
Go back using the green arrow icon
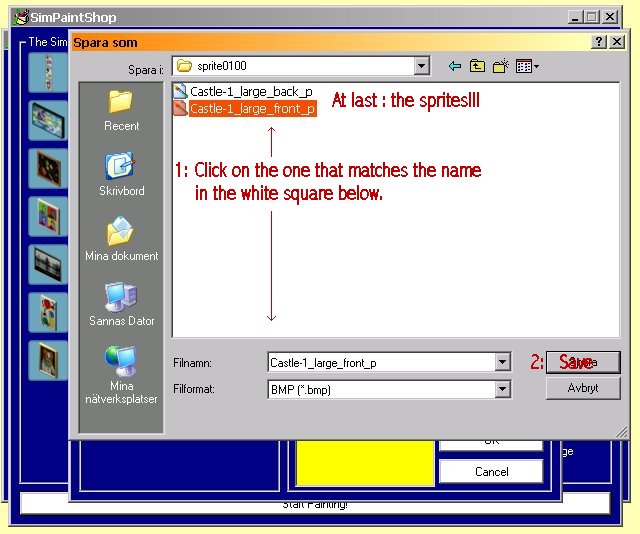click(x=455, y=66)
